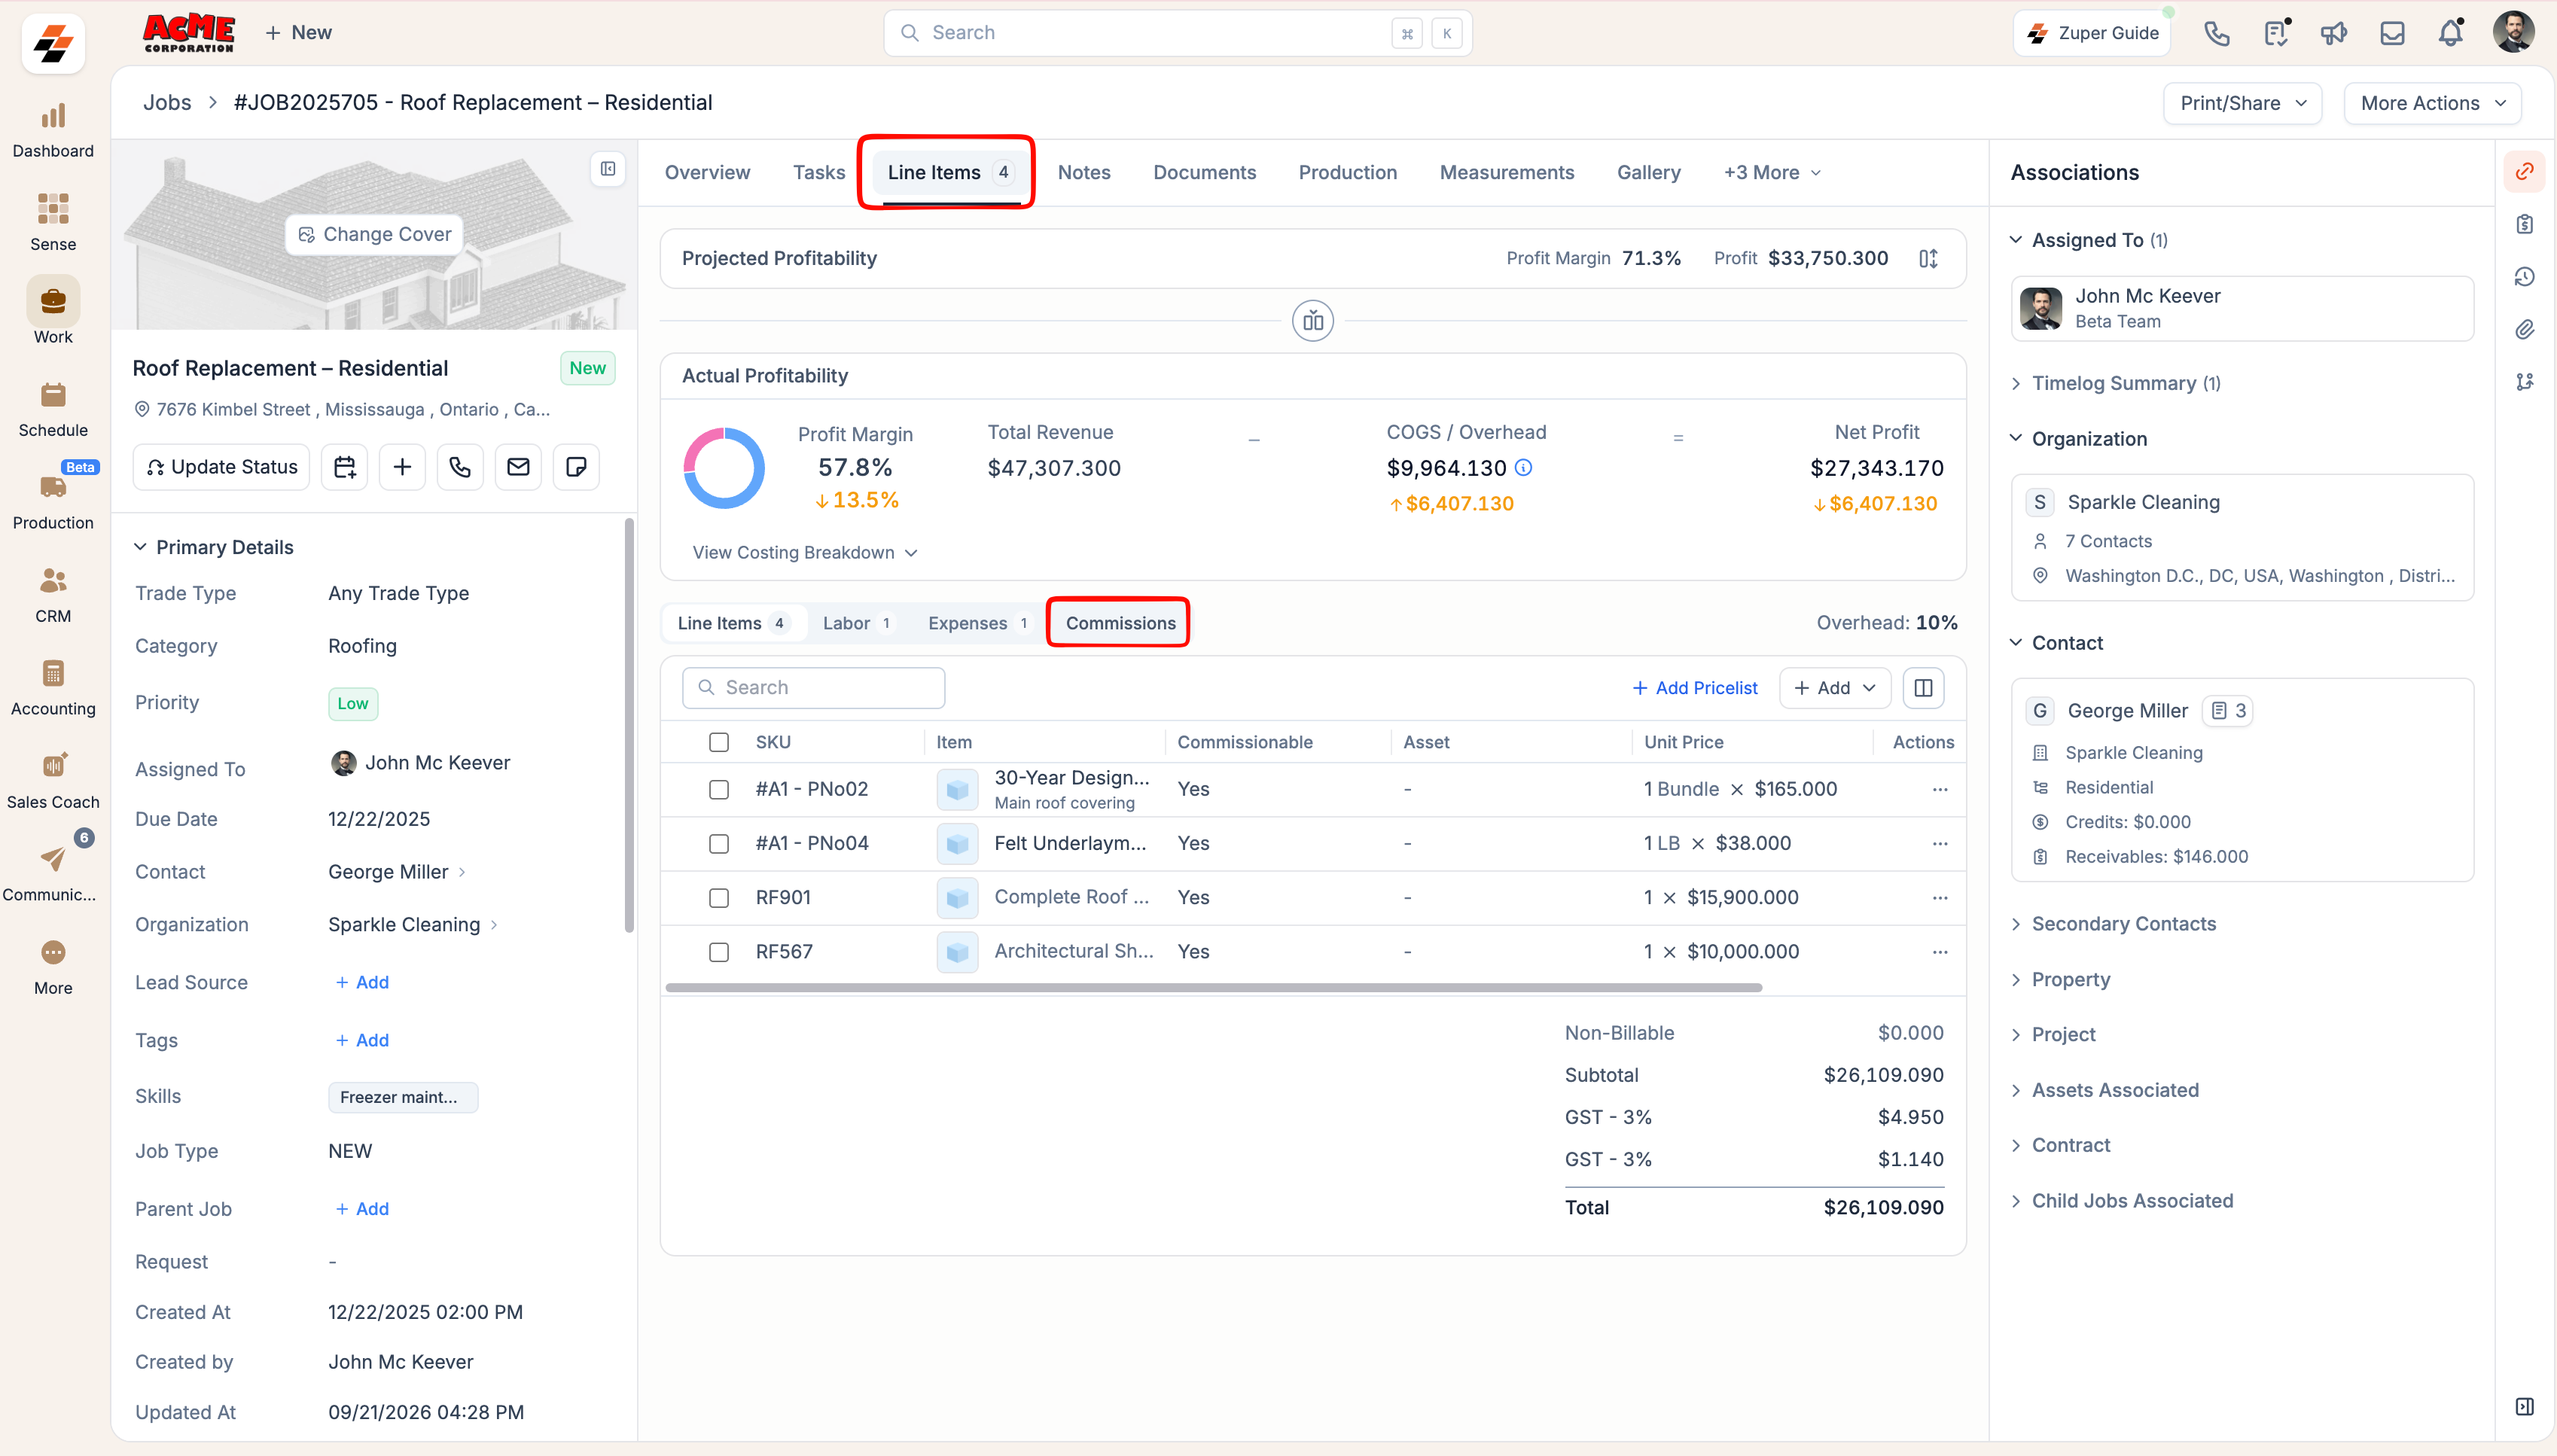This screenshot has height=1456, width=2557.
Task: Click the phone dialer icon in top bar
Action: [x=2217, y=33]
